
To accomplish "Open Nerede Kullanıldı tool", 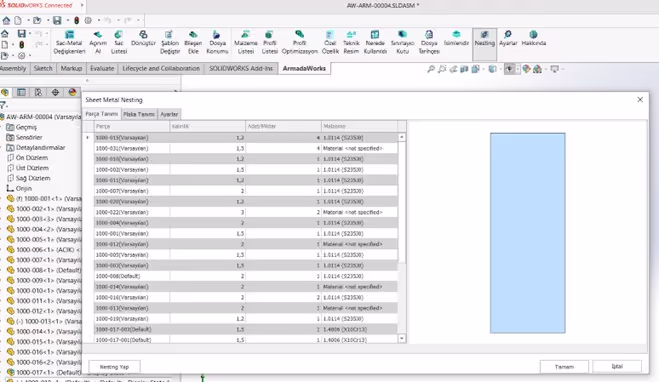I will pyautogui.click(x=375, y=42).
